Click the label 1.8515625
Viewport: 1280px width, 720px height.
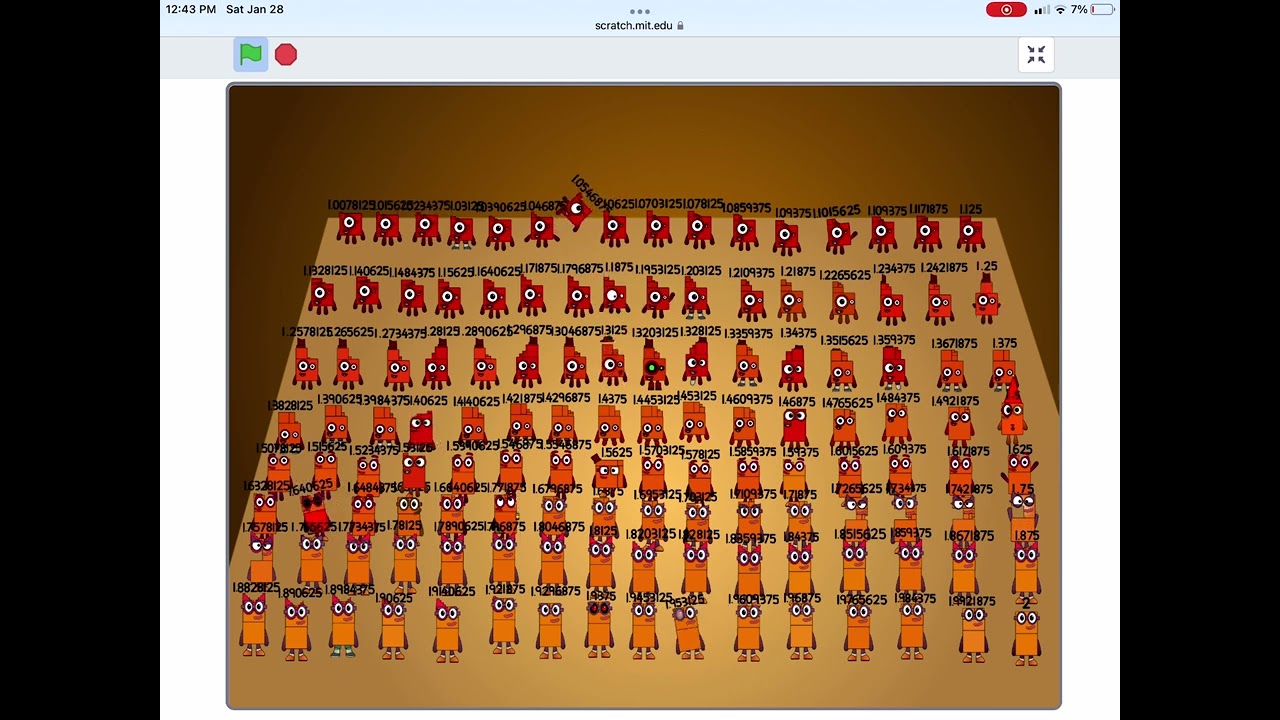[x=861, y=534]
